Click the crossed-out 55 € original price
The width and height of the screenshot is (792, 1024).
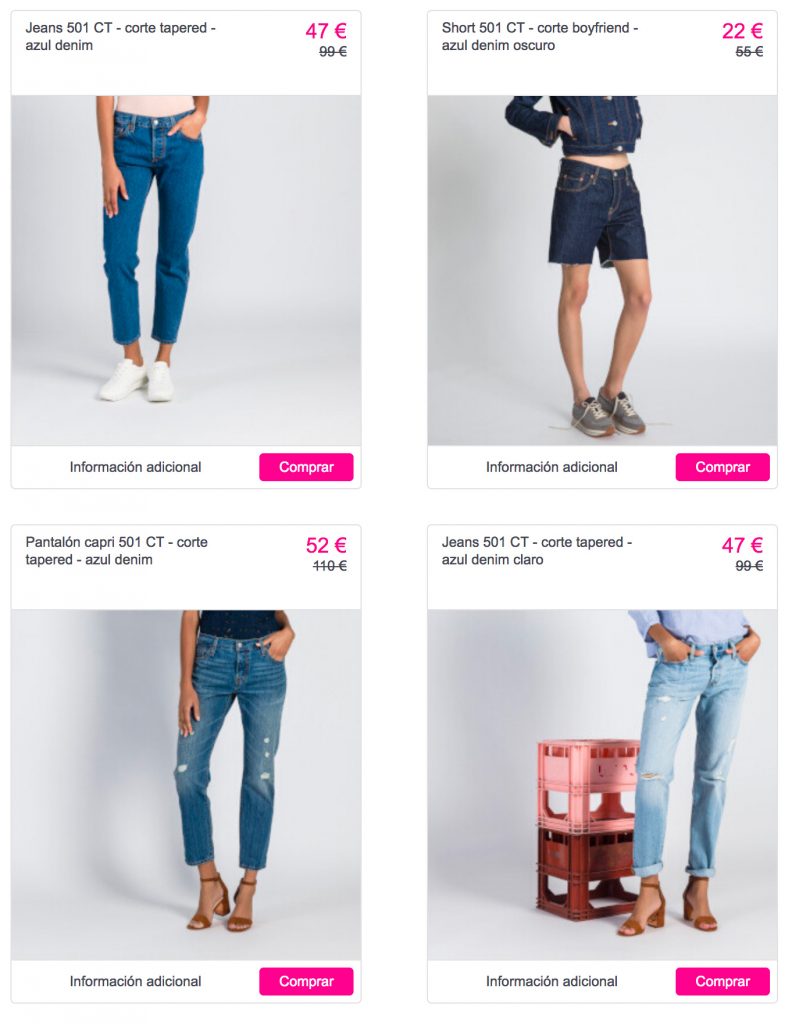(x=749, y=52)
